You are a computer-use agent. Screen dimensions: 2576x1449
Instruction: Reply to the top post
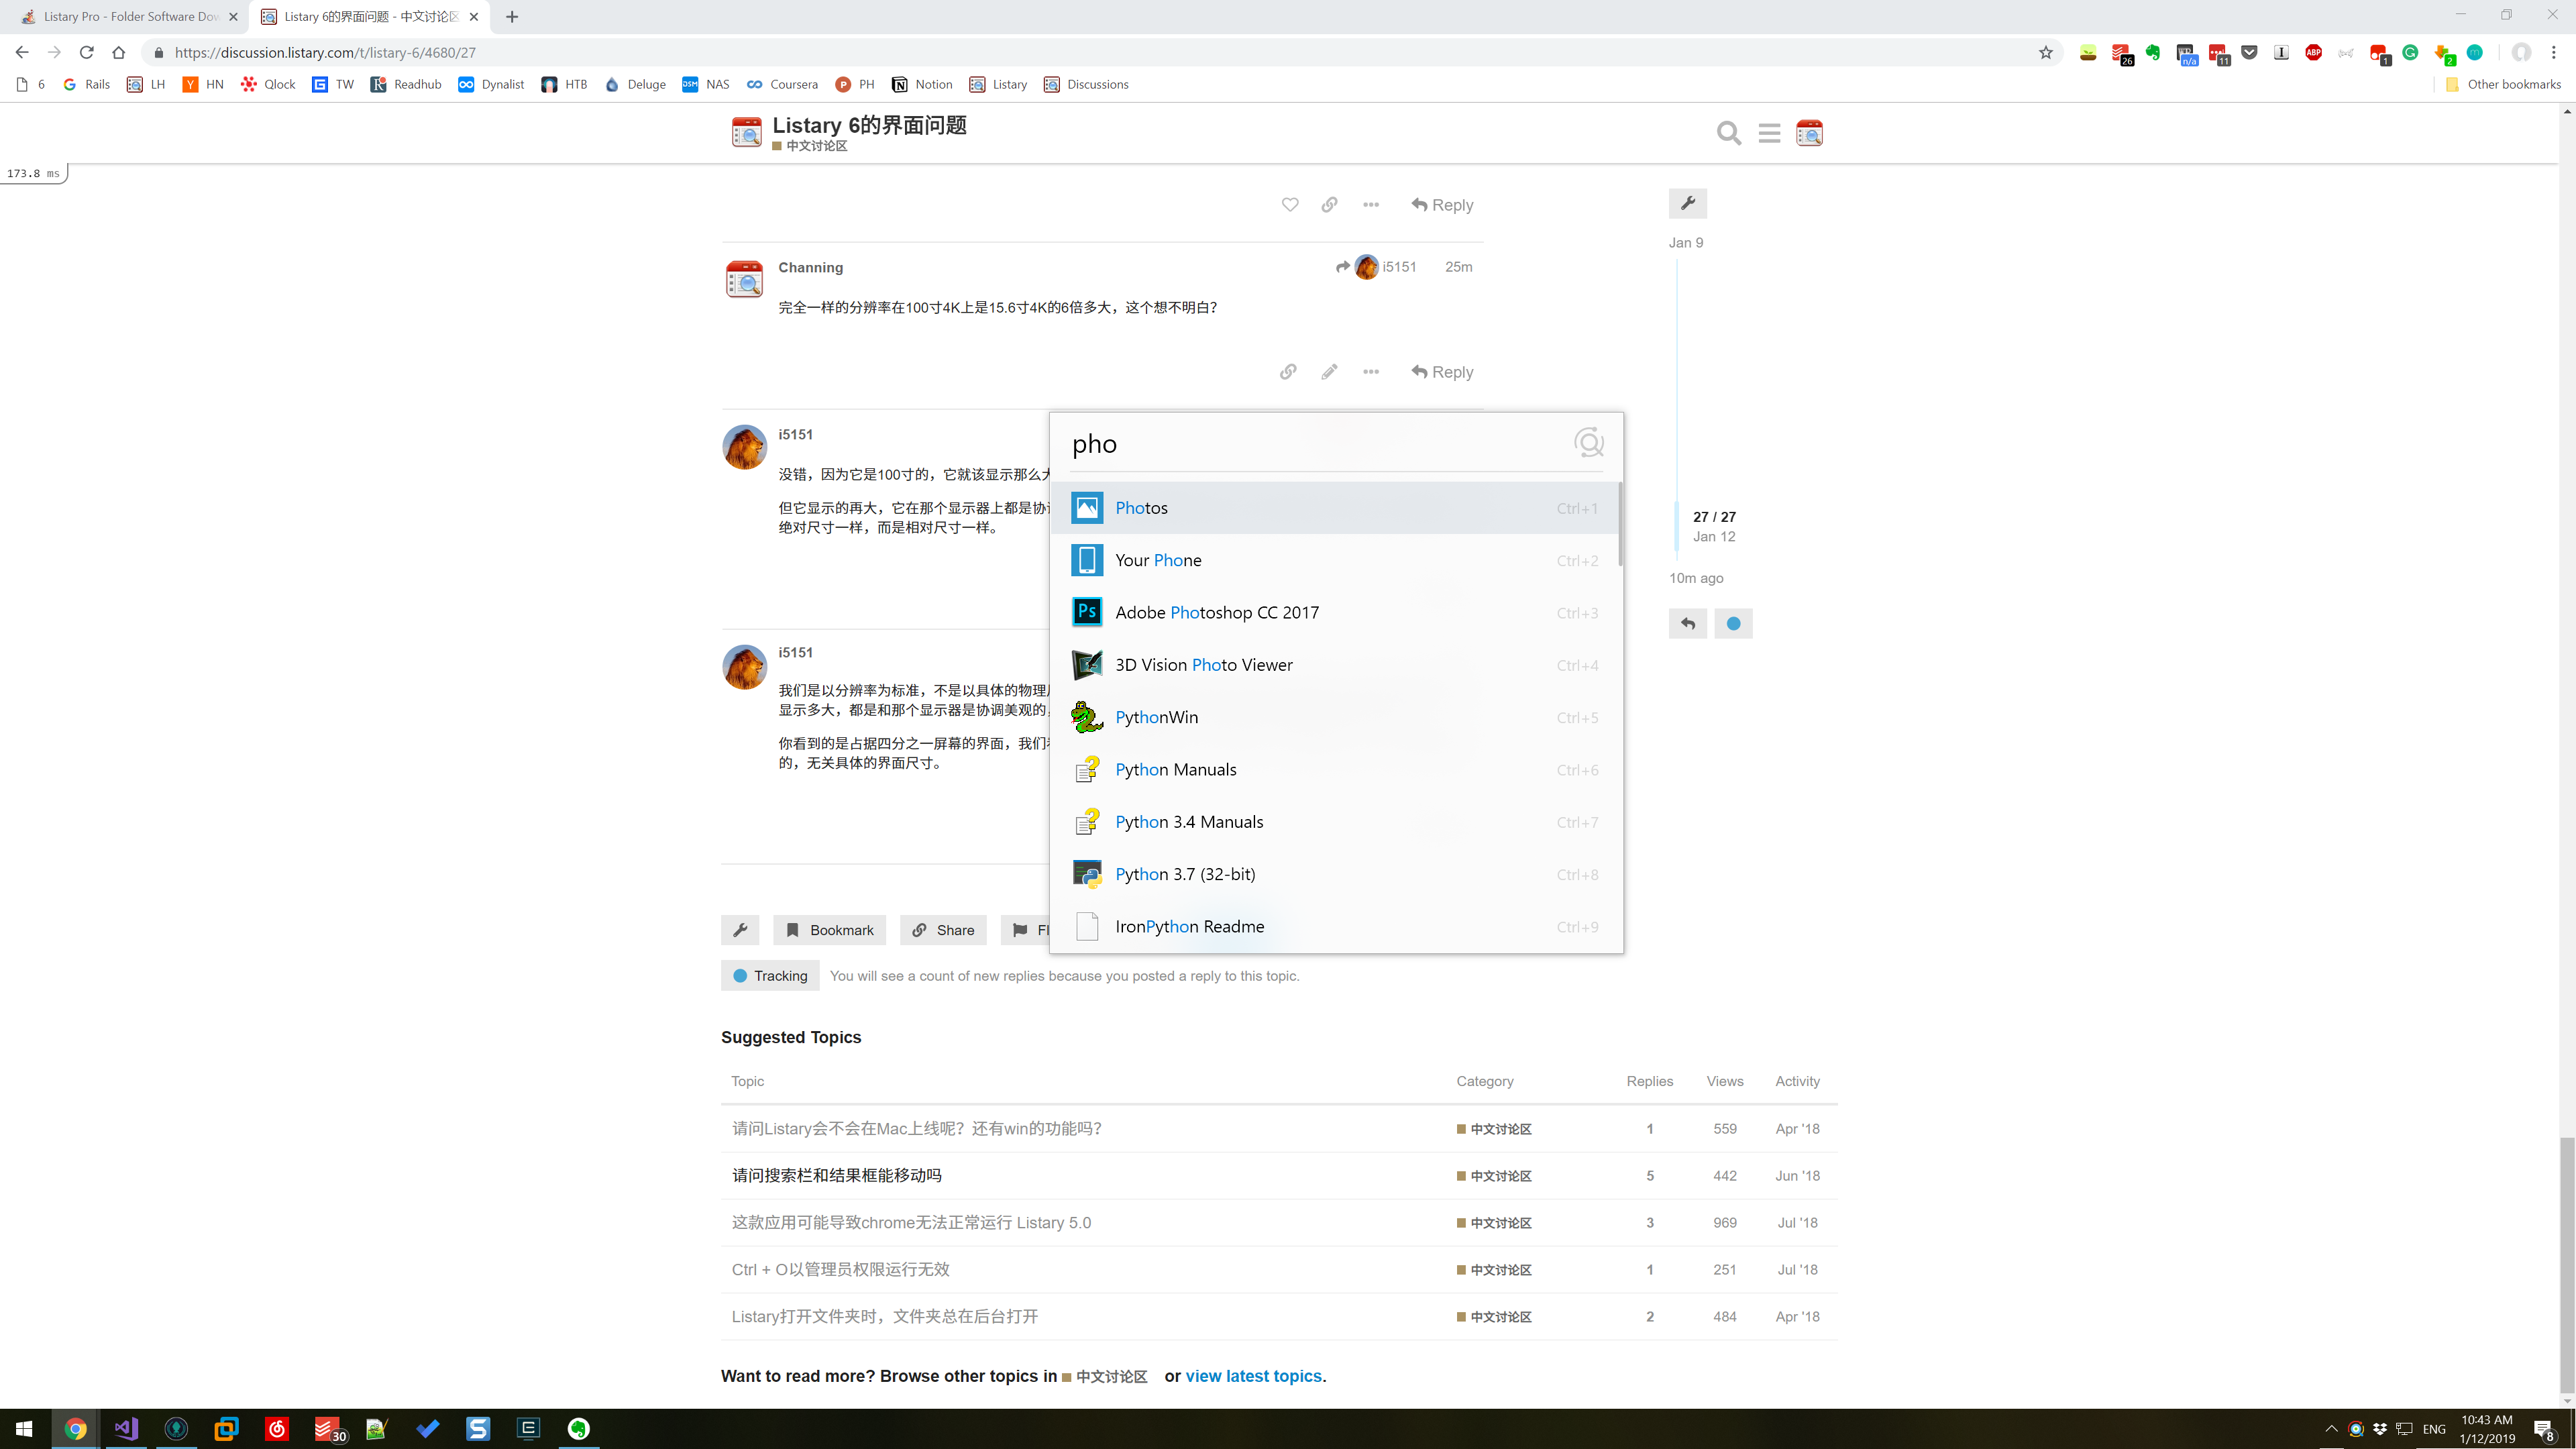pos(1442,205)
